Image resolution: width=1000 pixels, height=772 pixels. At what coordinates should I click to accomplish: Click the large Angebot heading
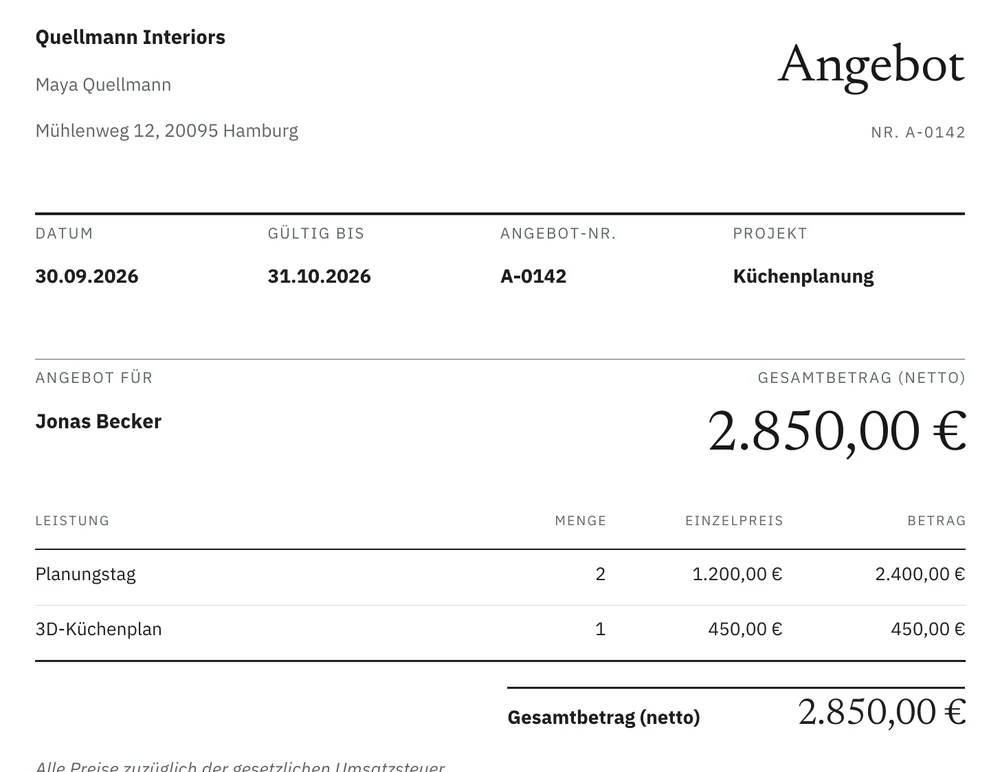point(871,66)
